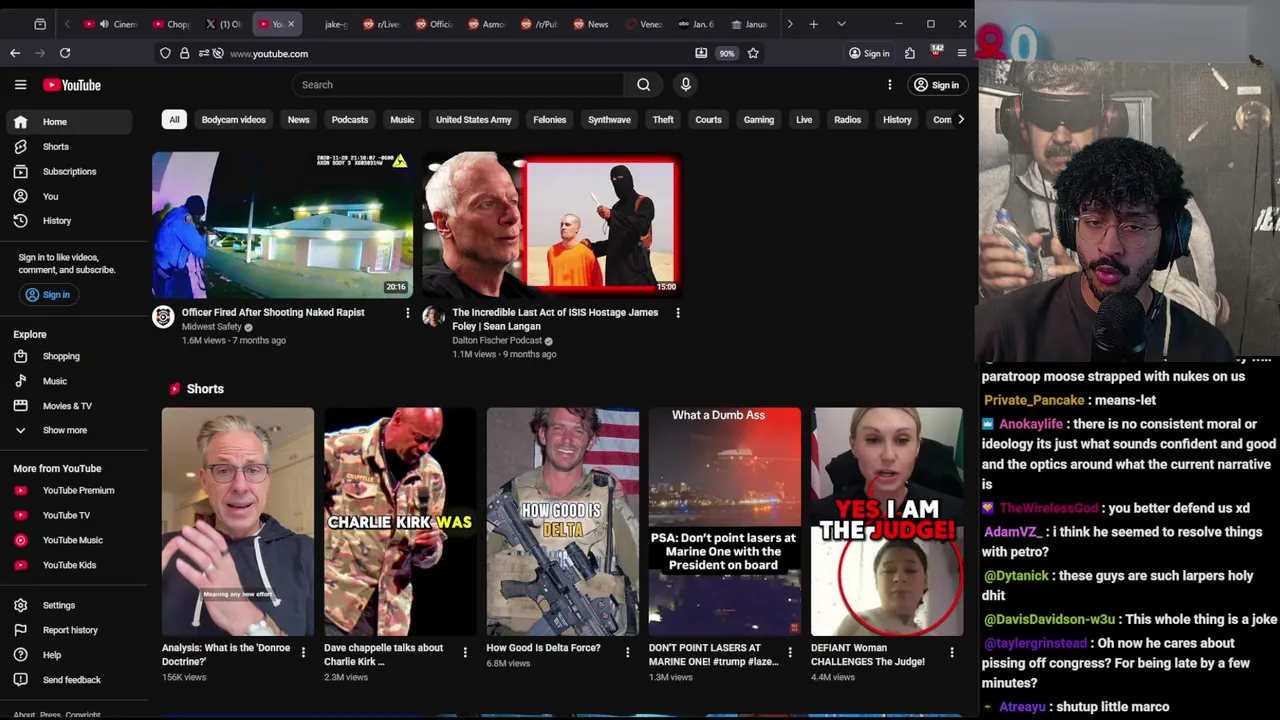This screenshot has height=720, width=1280.
Task: Open the browser application hamburger menu
Action: pyautogui.click(x=962, y=53)
